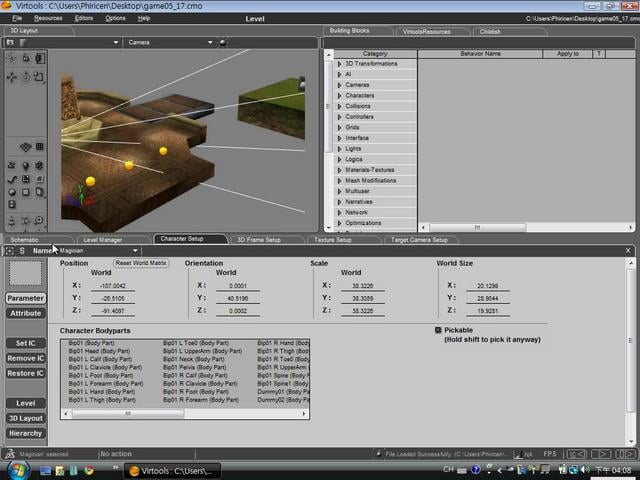
Task: Expand the 3D Transformations category
Action: point(340,64)
